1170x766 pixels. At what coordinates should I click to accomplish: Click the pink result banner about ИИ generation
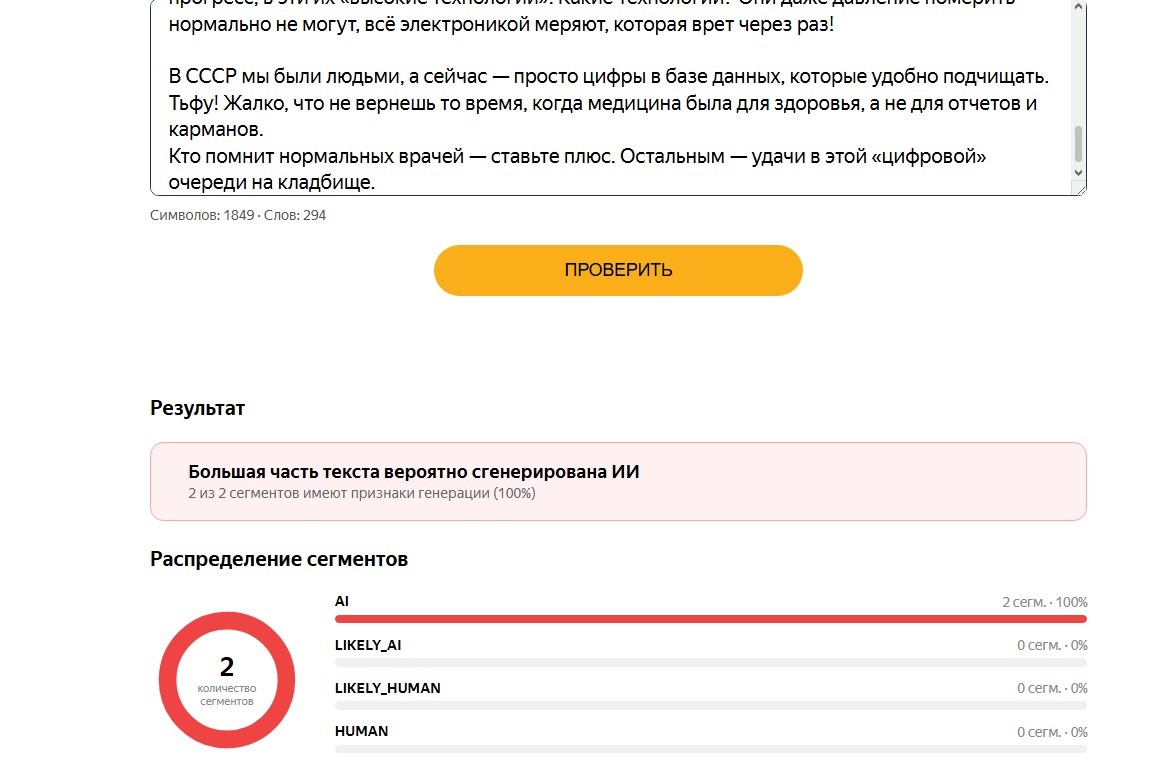618,481
